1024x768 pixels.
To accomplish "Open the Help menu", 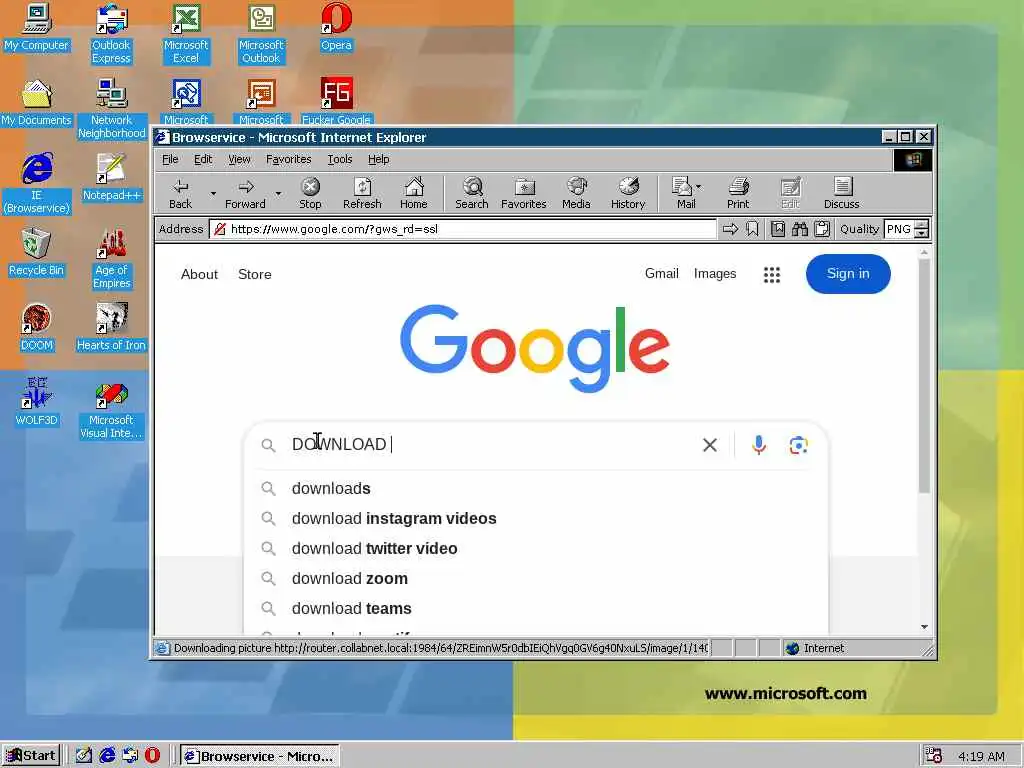I will (378, 159).
